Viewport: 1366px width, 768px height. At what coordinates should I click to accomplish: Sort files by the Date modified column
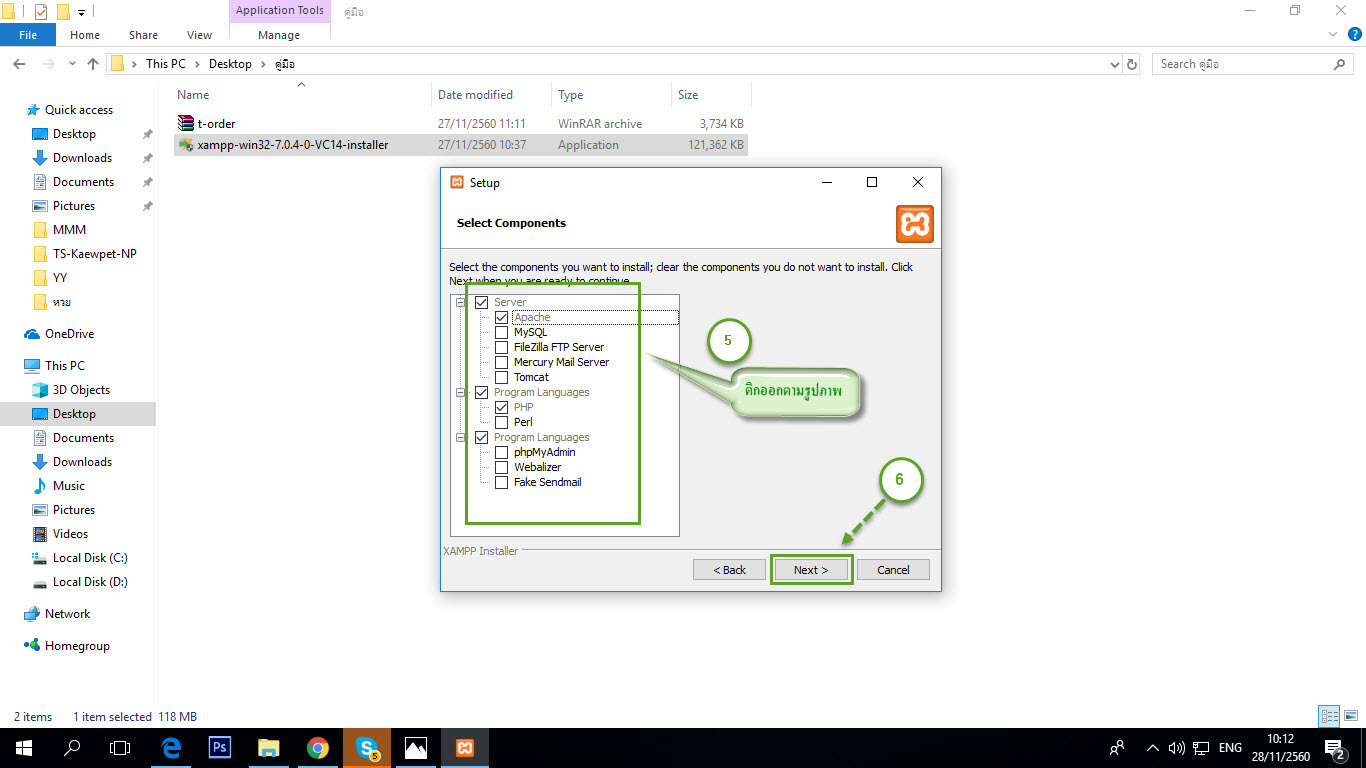pyautogui.click(x=491, y=95)
